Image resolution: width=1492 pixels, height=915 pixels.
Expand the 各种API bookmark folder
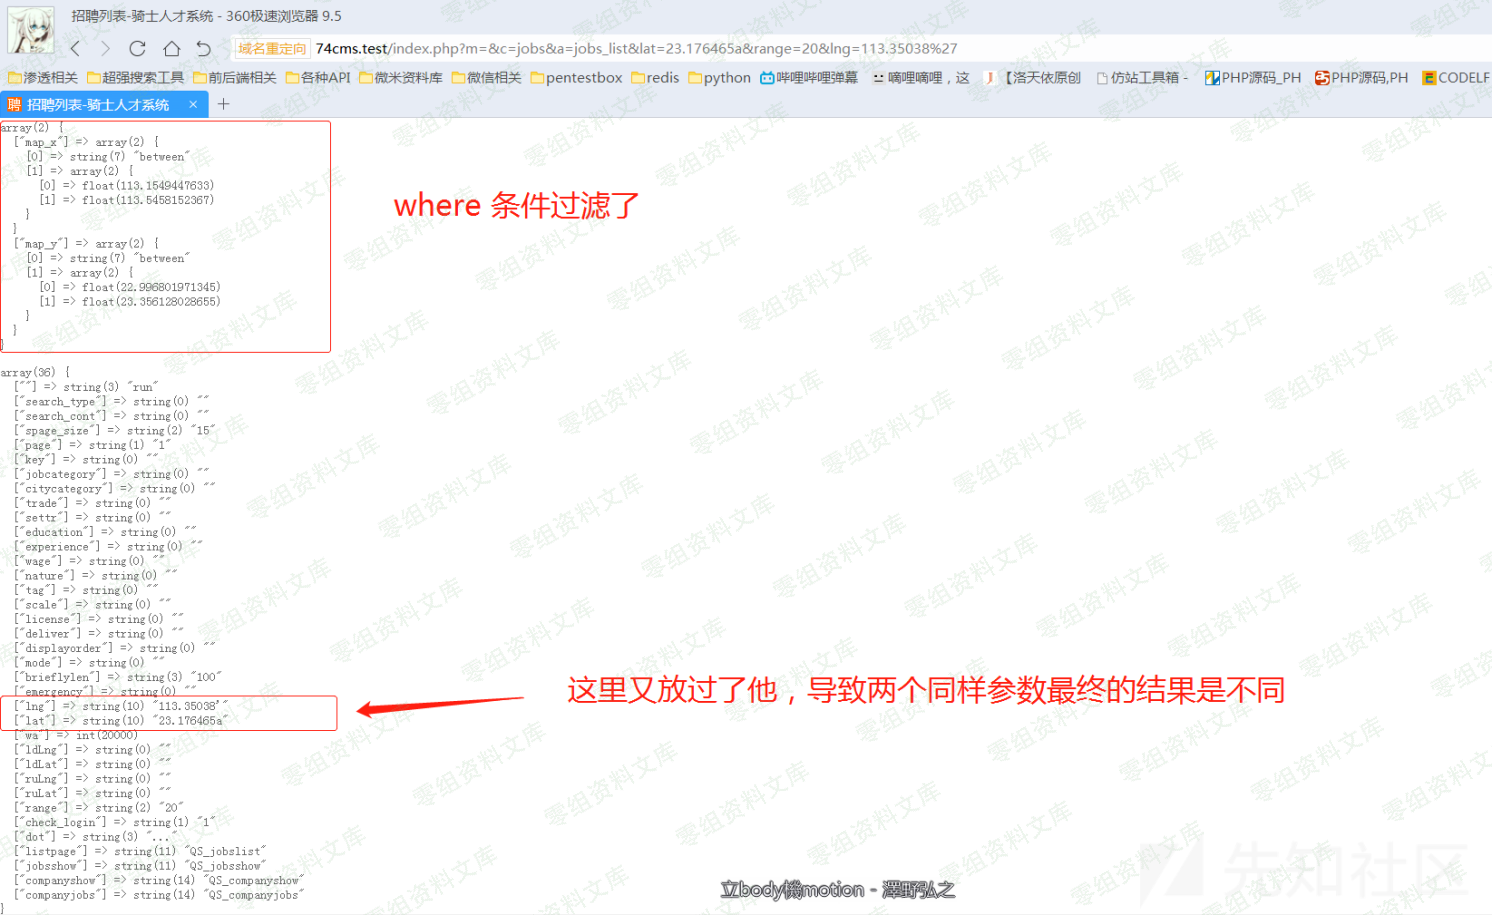pyautogui.click(x=318, y=77)
